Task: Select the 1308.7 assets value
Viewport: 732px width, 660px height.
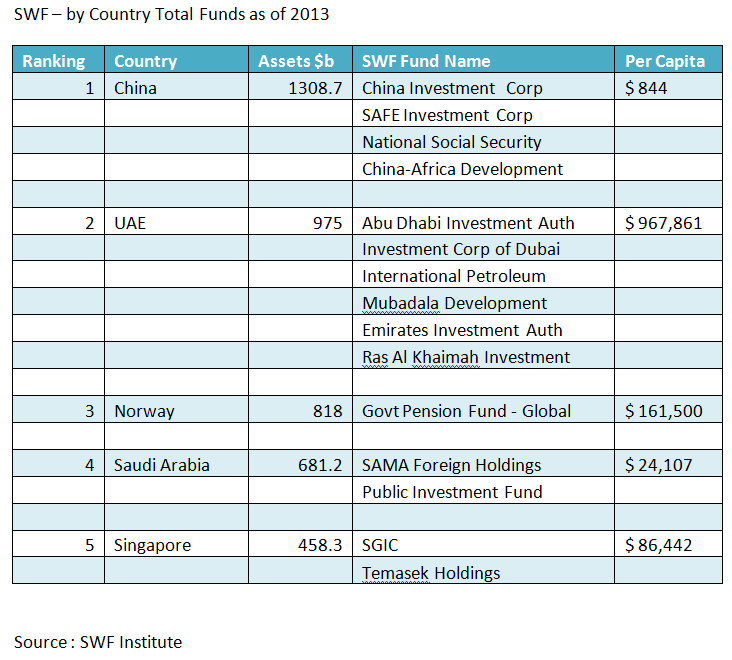Action: (x=315, y=88)
